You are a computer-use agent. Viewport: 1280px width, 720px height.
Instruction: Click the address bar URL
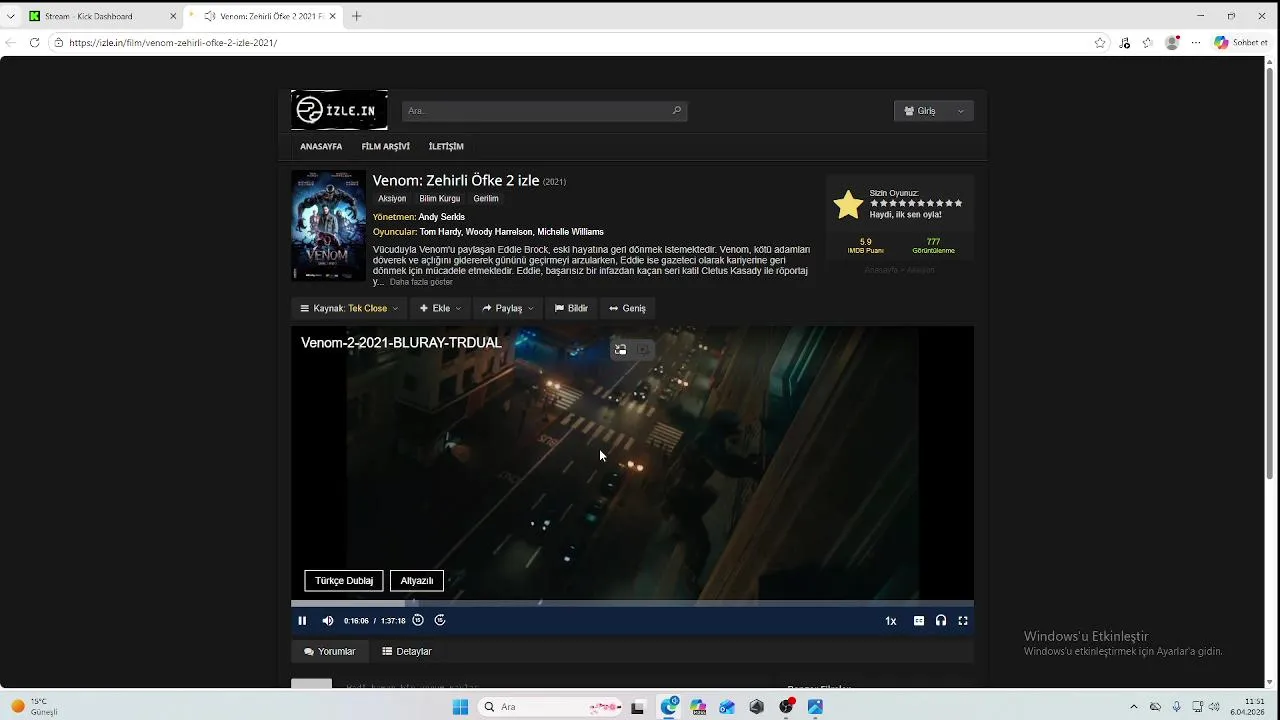click(x=173, y=43)
